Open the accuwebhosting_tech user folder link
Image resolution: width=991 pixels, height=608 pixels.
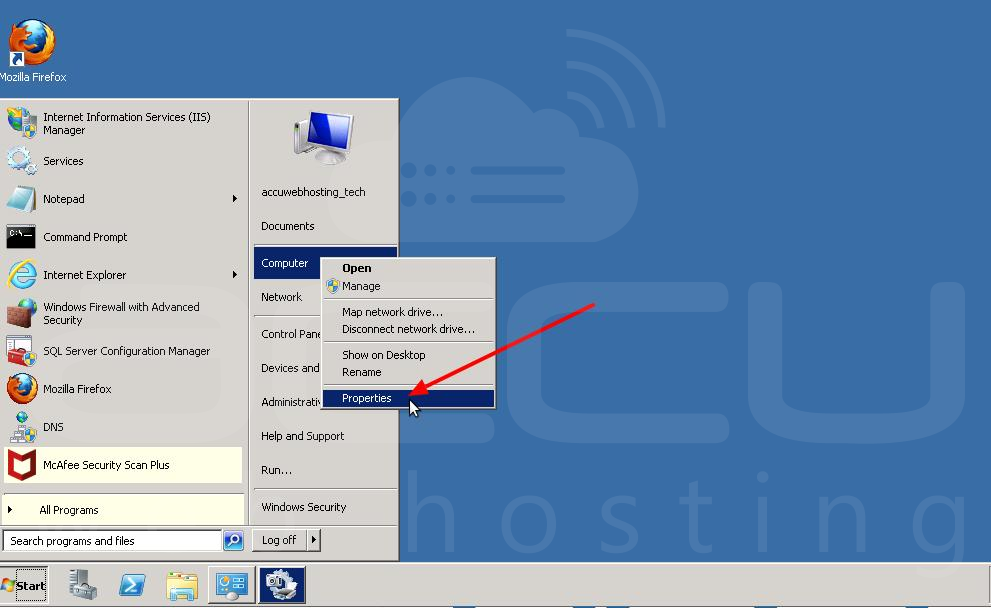point(313,192)
